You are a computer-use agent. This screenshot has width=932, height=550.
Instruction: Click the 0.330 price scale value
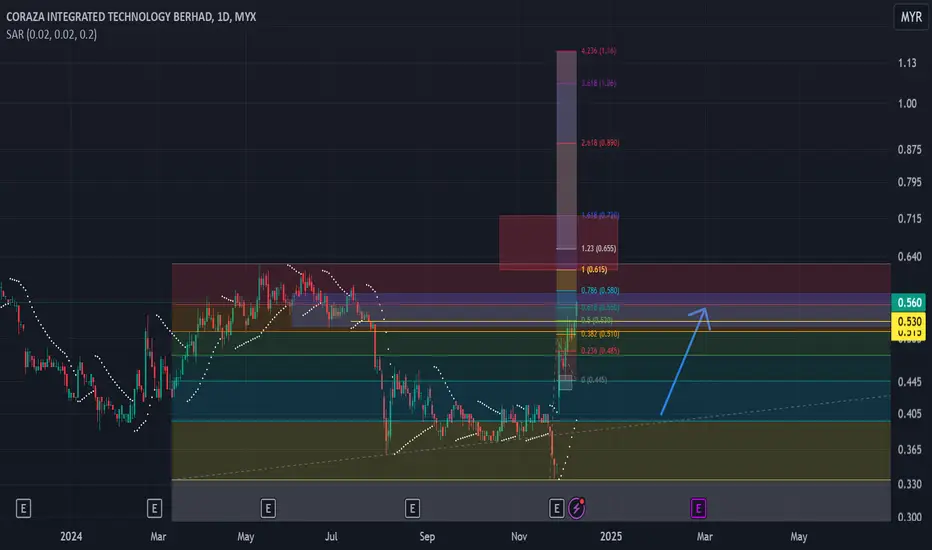(909, 484)
